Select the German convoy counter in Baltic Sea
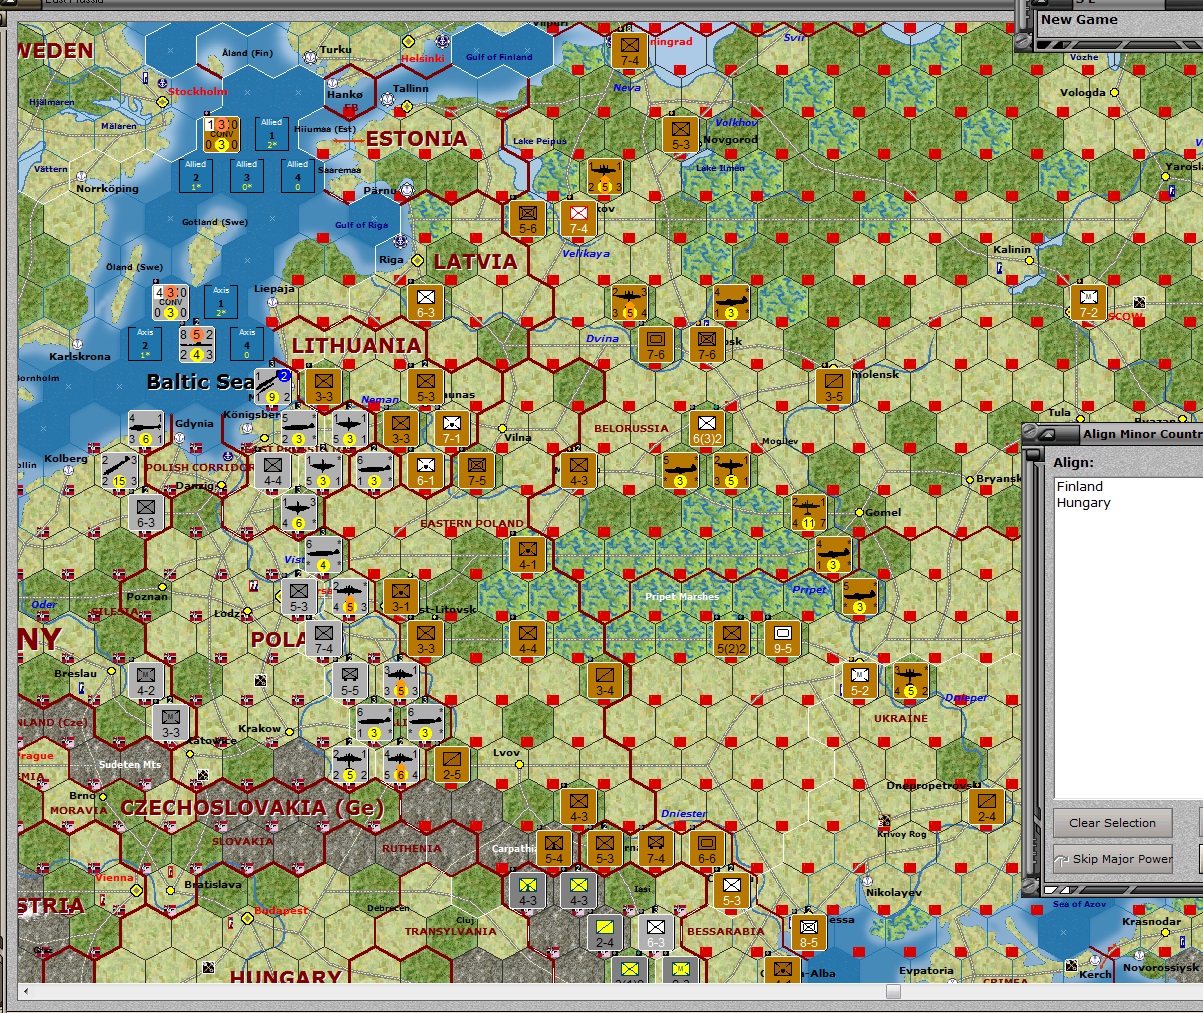This screenshot has height=1013, width=1203. (171, 303)
